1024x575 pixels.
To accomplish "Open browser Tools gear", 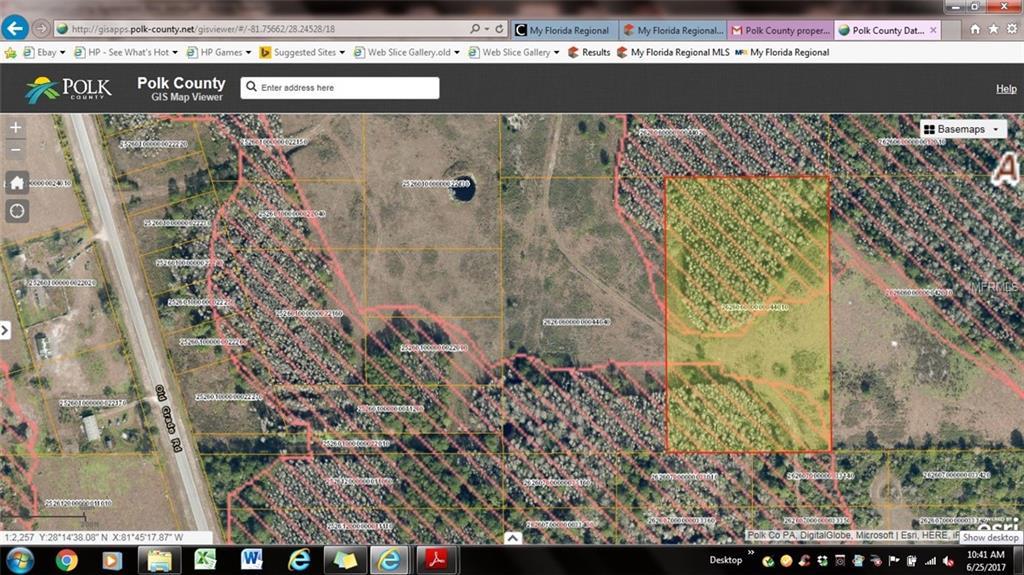I will tap(1012, 29).
